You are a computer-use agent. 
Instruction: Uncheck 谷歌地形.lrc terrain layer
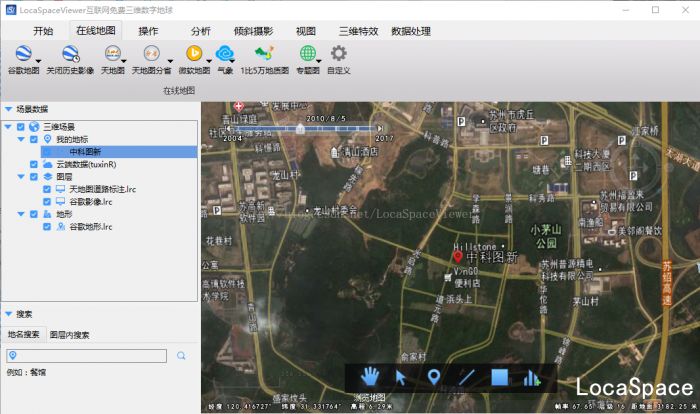point(47,227)
